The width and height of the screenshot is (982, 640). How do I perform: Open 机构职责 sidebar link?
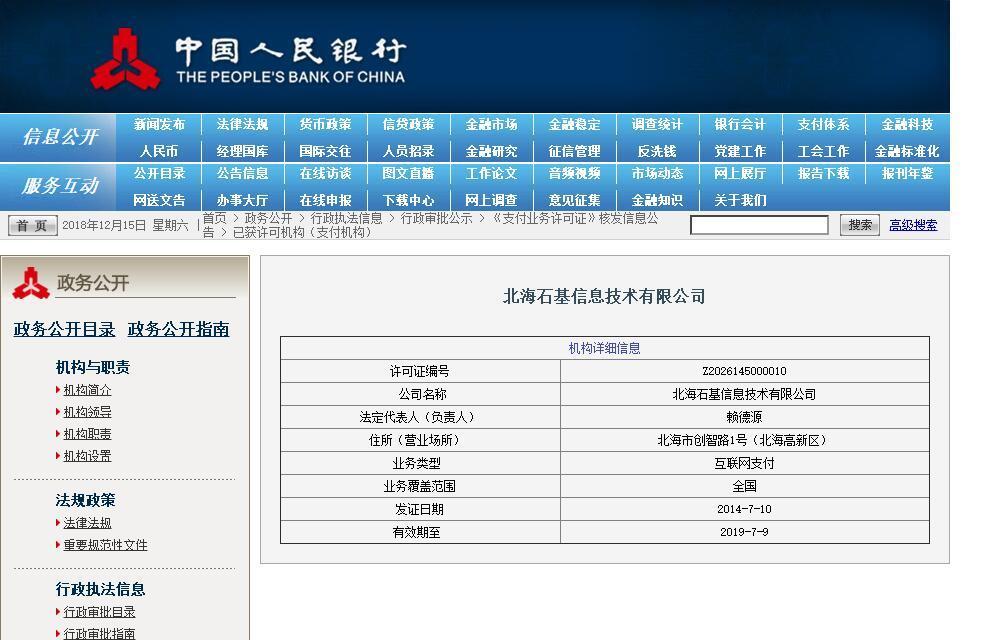(x=87, y=434)
